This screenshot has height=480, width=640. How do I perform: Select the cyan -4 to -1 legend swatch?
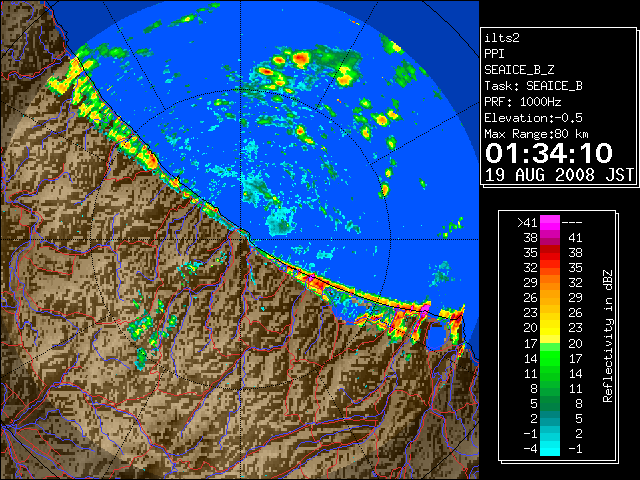pyautogui.click(x=550, y=448)
